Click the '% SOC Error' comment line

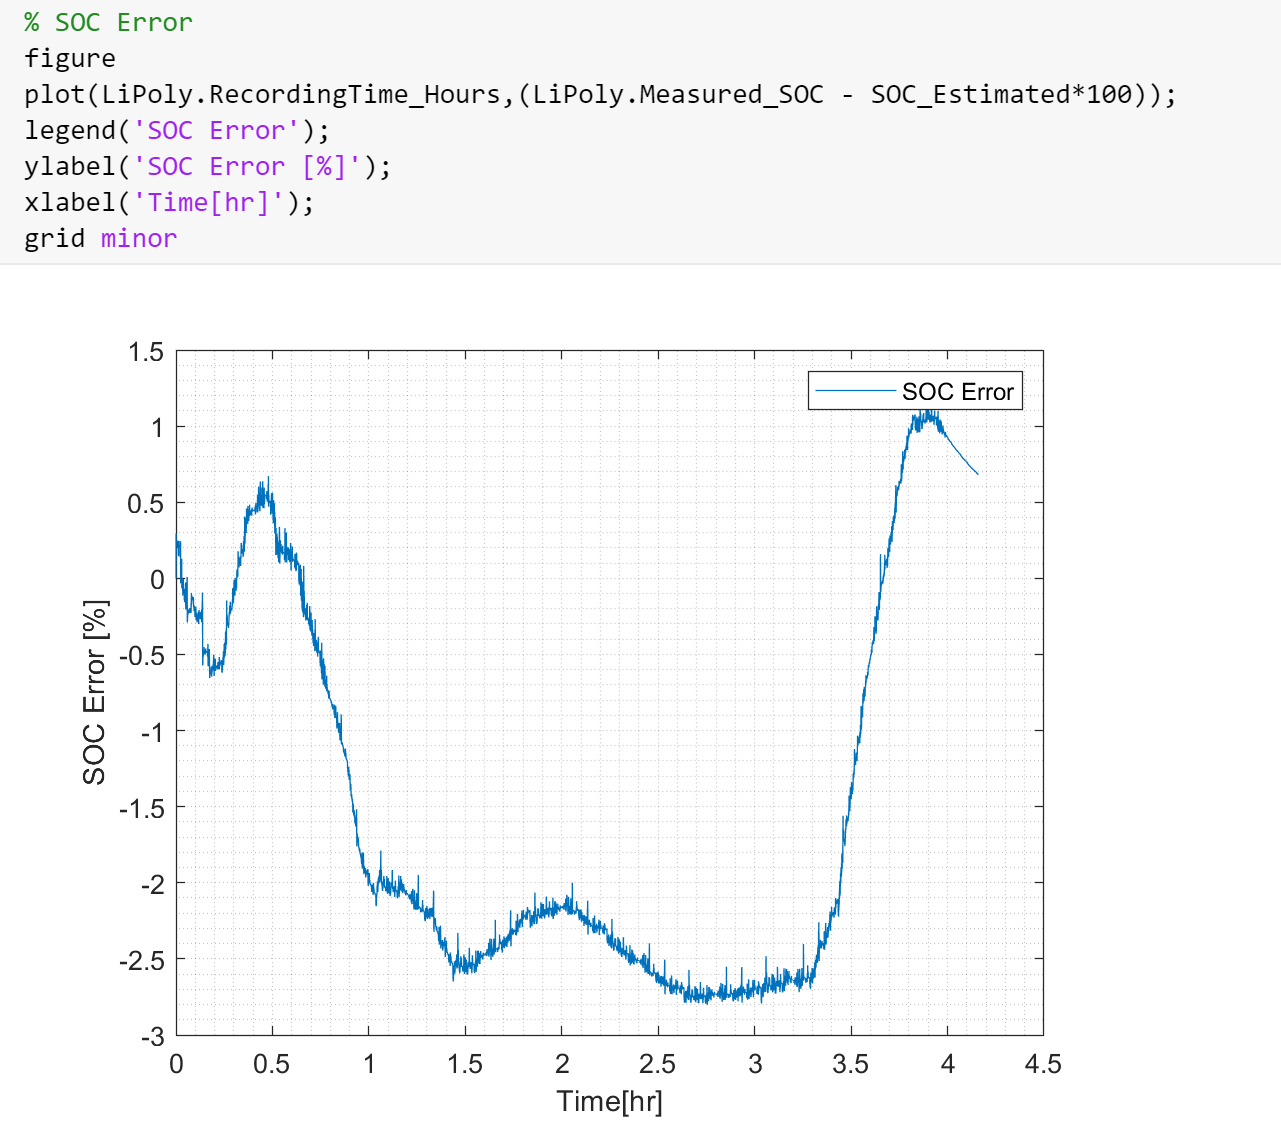(x=108, y=22)
